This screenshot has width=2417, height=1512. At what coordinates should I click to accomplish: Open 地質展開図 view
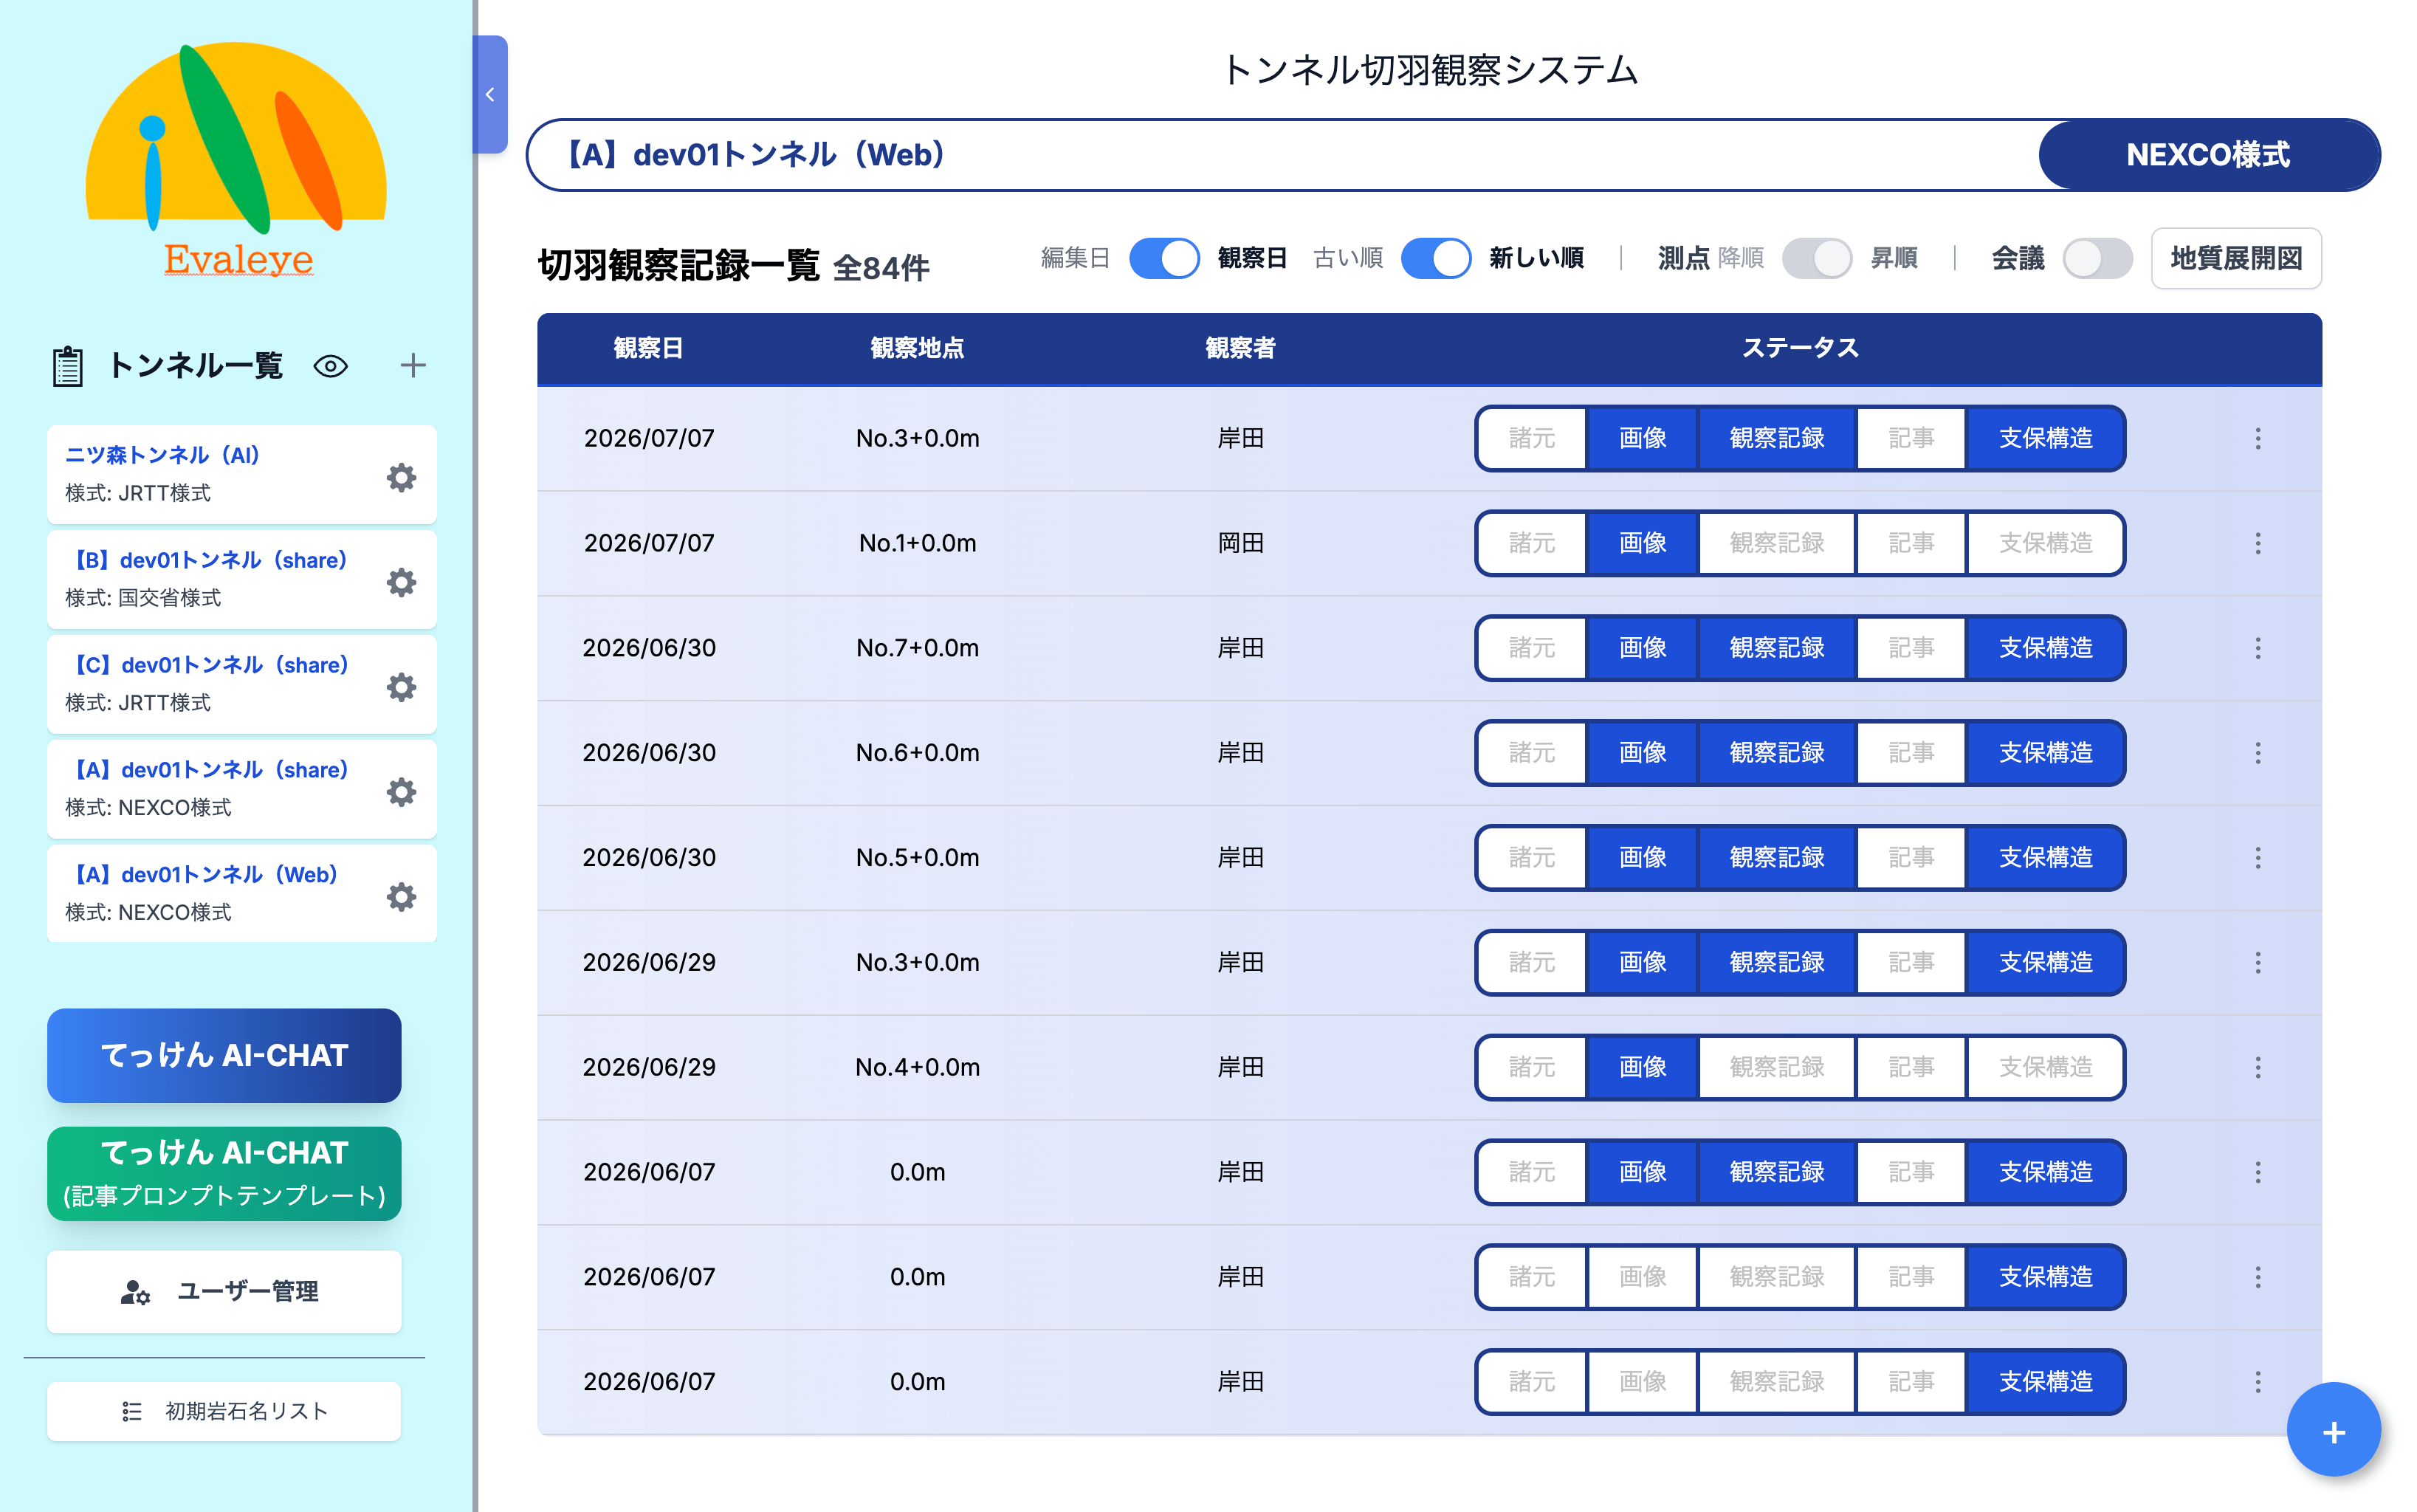pyautogui.click(x=2236, y=259)
